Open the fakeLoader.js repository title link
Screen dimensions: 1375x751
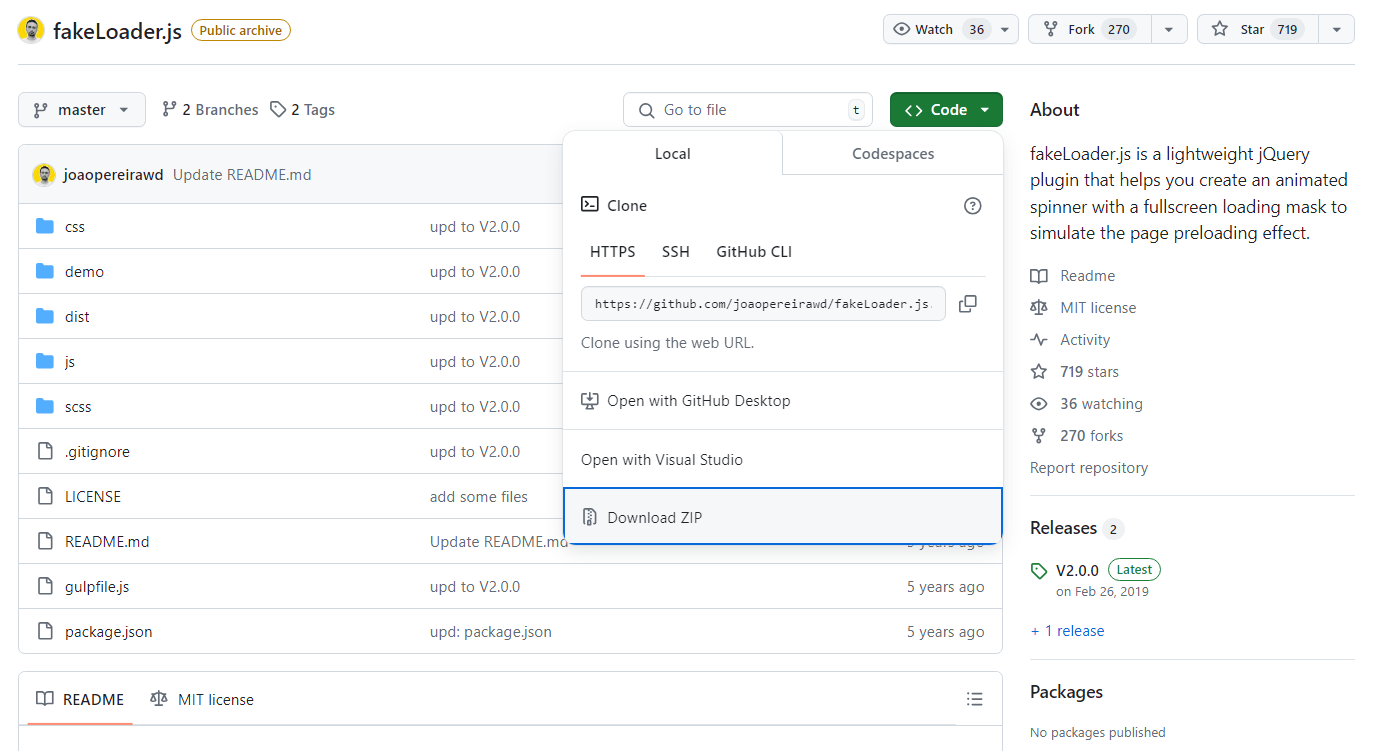pyautogui.click(x=117, y=30)
